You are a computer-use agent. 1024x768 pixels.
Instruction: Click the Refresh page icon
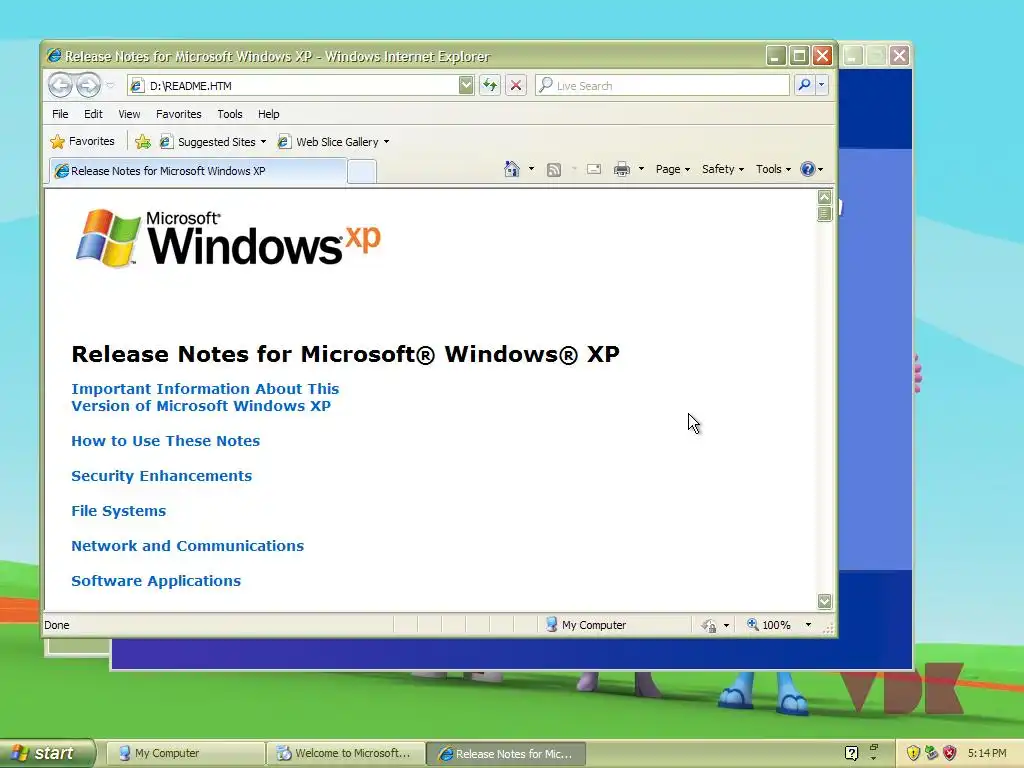490,86
